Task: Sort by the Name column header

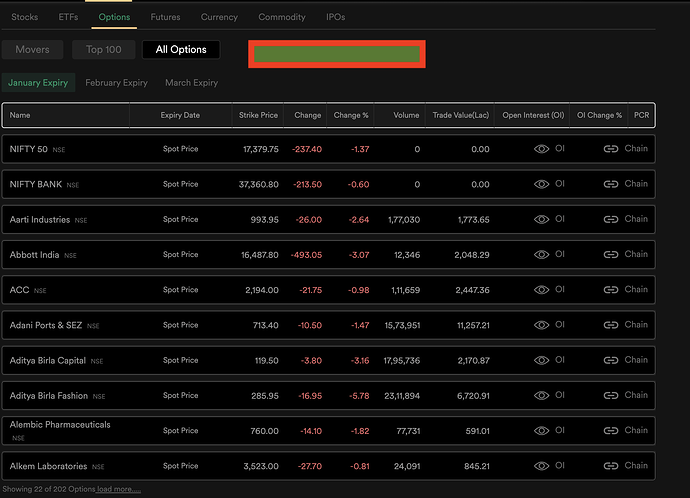Action: (x=20, y=115)
